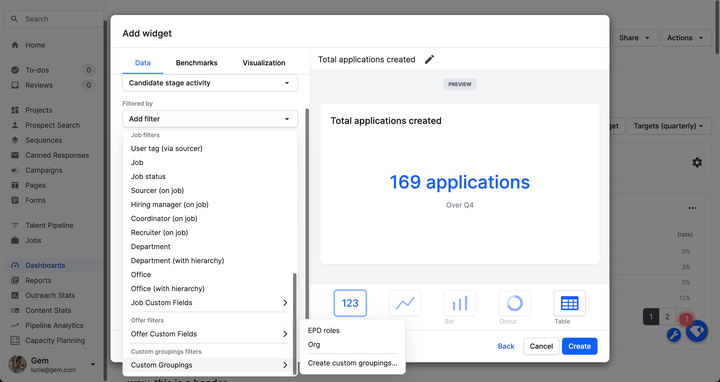The width and height of the screenshot is (720, 382).
Task: Go to page 2 of results
Action: [x=667, y=317]
